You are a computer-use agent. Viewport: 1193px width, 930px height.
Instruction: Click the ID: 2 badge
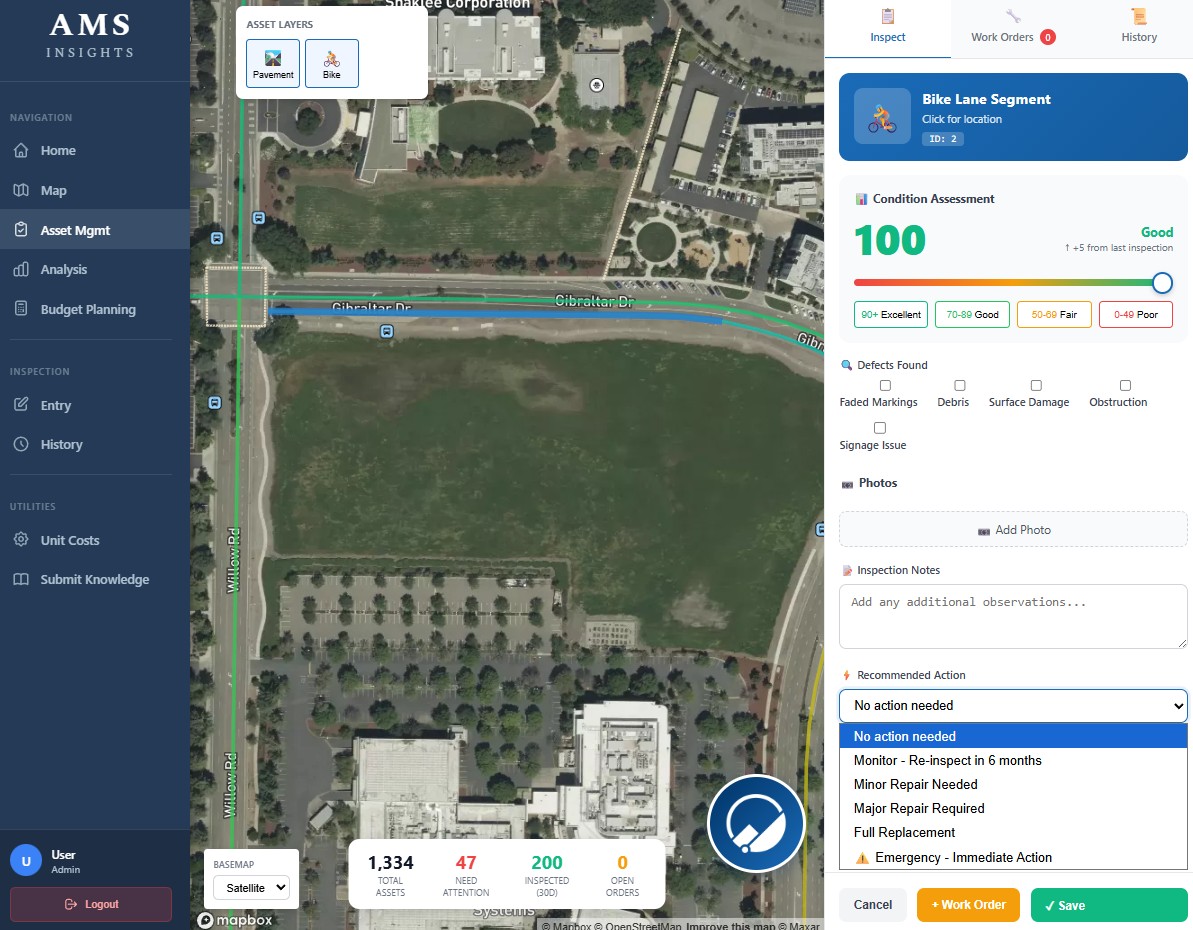(x=943, y=139)
